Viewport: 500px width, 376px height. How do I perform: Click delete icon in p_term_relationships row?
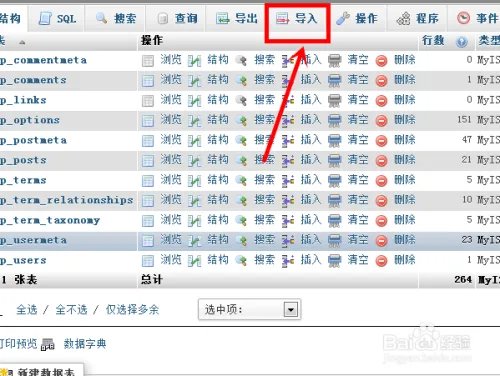click(x=381, y=201)
